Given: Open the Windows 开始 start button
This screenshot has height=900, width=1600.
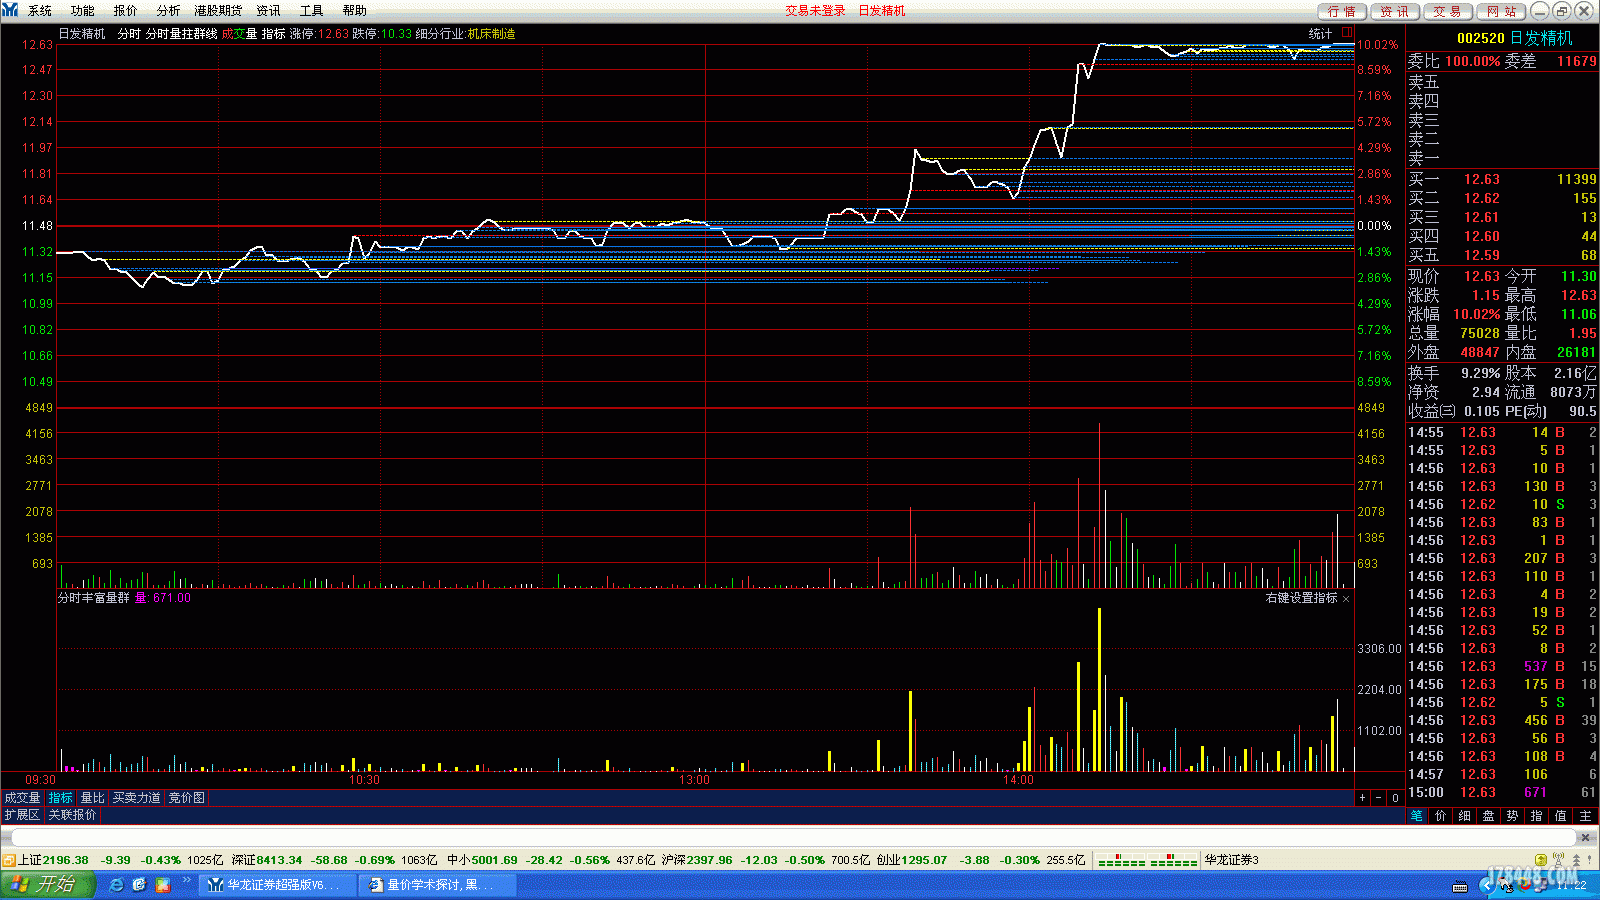Looking at the screenshot, I should [47, 884].
